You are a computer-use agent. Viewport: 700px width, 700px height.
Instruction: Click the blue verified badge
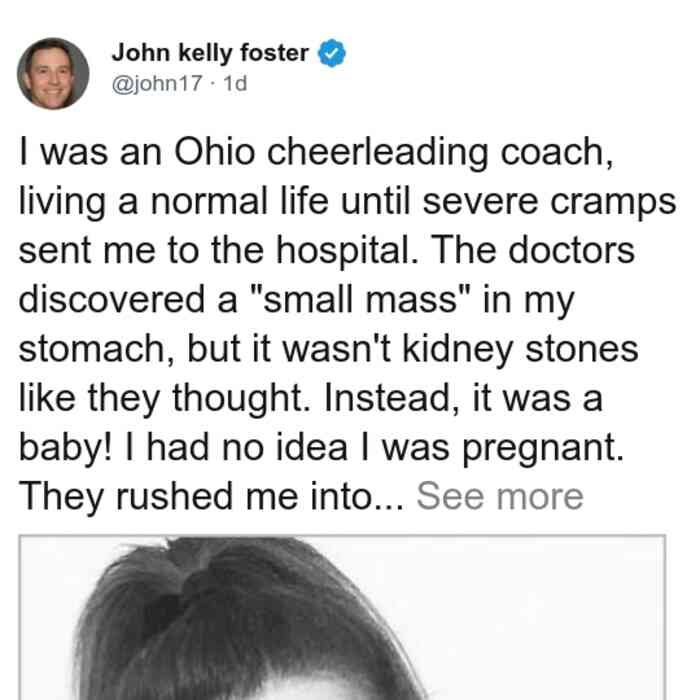point(331,53)
